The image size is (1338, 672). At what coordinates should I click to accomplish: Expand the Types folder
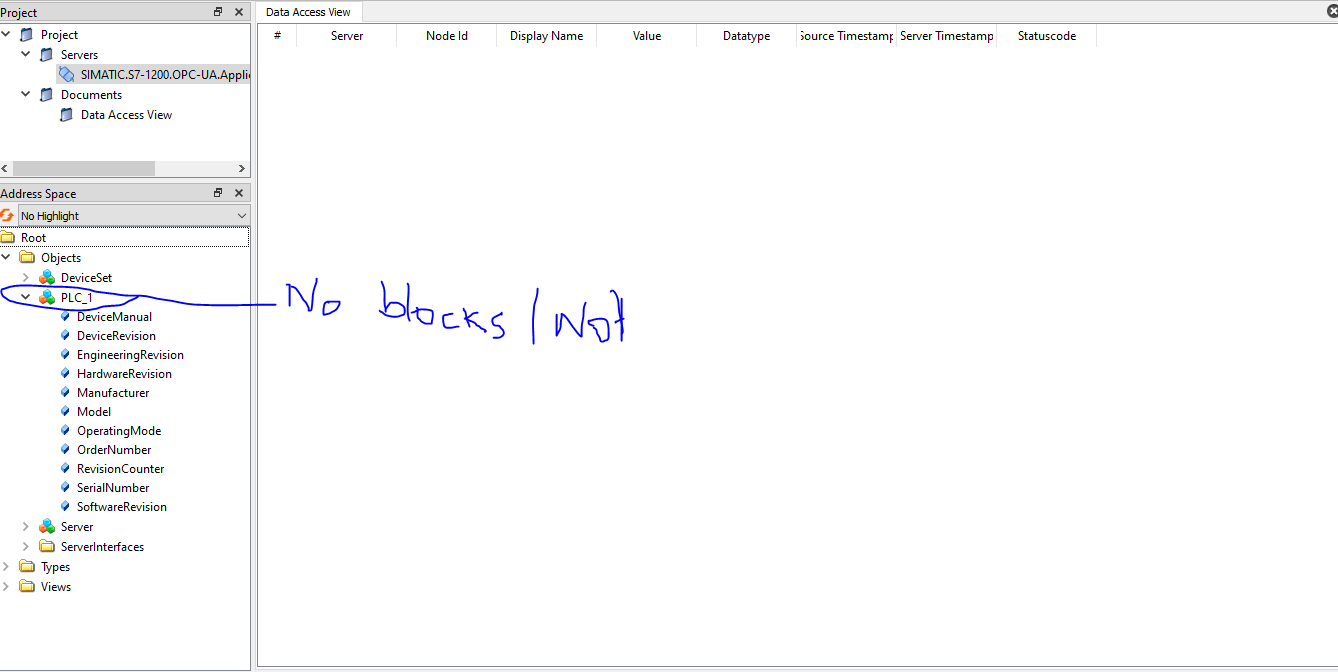point(6,566)
